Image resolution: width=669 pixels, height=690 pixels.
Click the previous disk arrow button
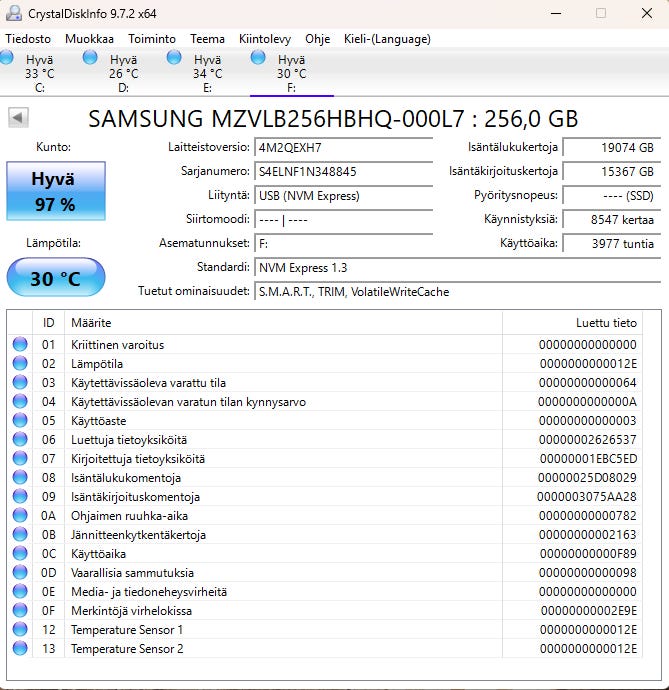click(18, 118)
